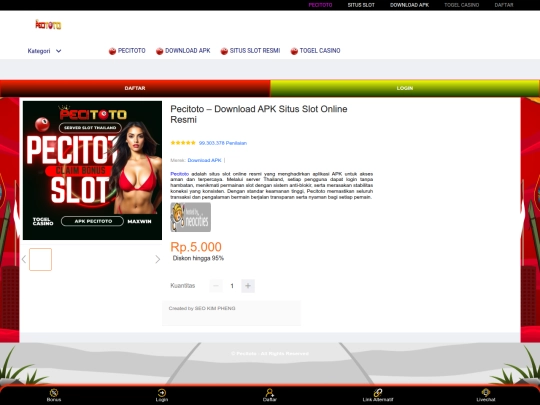Open the Pecitoto logo in the header
The height and width of the screenshot is (405, 540).
(x=48, y=25)
